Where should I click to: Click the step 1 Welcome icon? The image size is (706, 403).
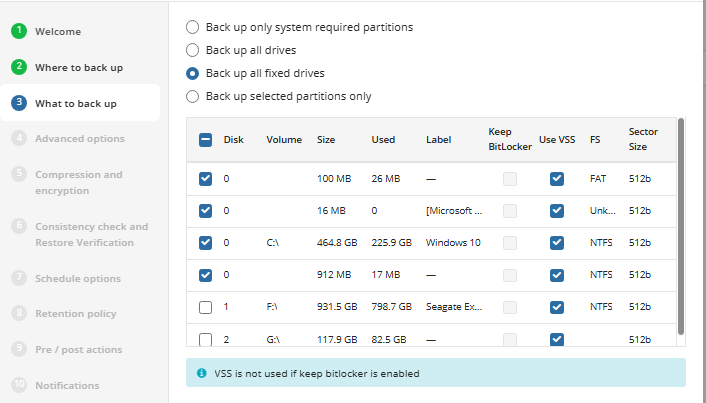click(19, 31)
